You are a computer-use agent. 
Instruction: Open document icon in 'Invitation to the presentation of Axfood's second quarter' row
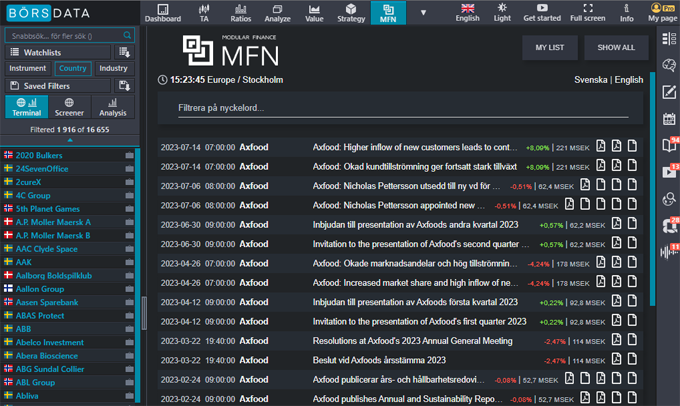[x=632, y=243]
